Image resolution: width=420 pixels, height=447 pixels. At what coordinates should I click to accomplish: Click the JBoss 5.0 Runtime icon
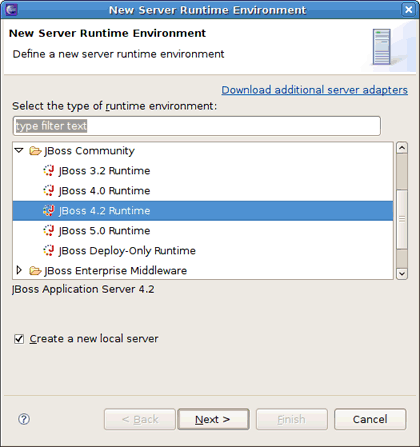click(x=49, y=231)
